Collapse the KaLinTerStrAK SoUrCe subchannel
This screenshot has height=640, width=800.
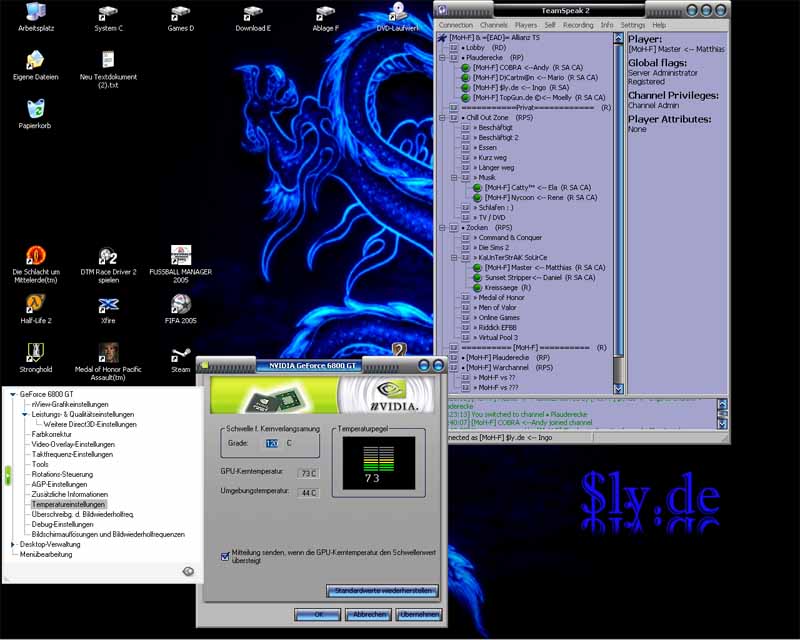click(x=454, y=258)
